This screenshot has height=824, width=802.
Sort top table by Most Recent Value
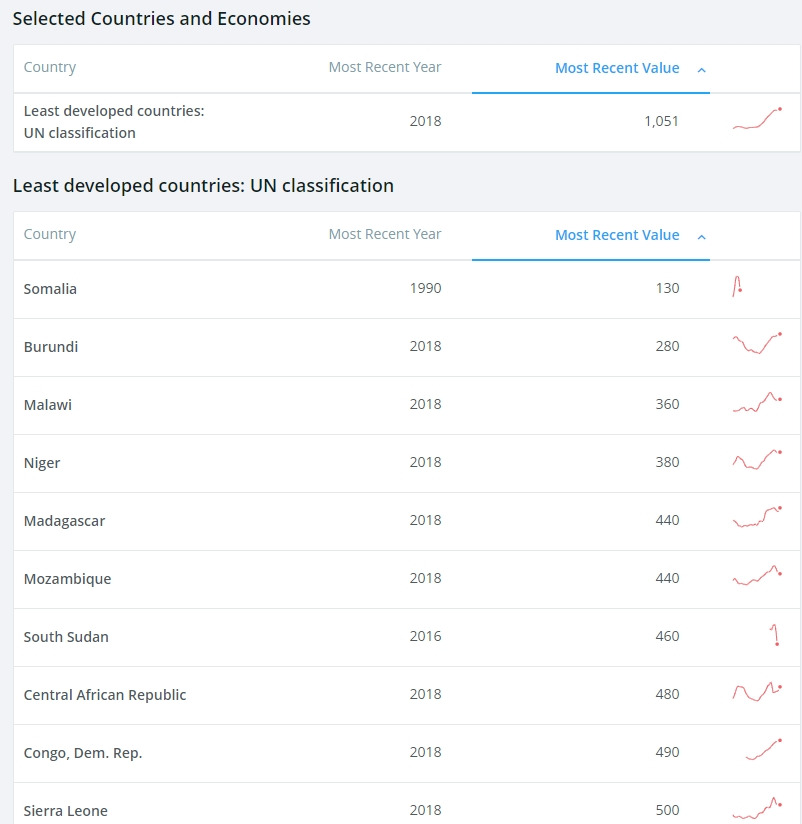tap(616, 68)
